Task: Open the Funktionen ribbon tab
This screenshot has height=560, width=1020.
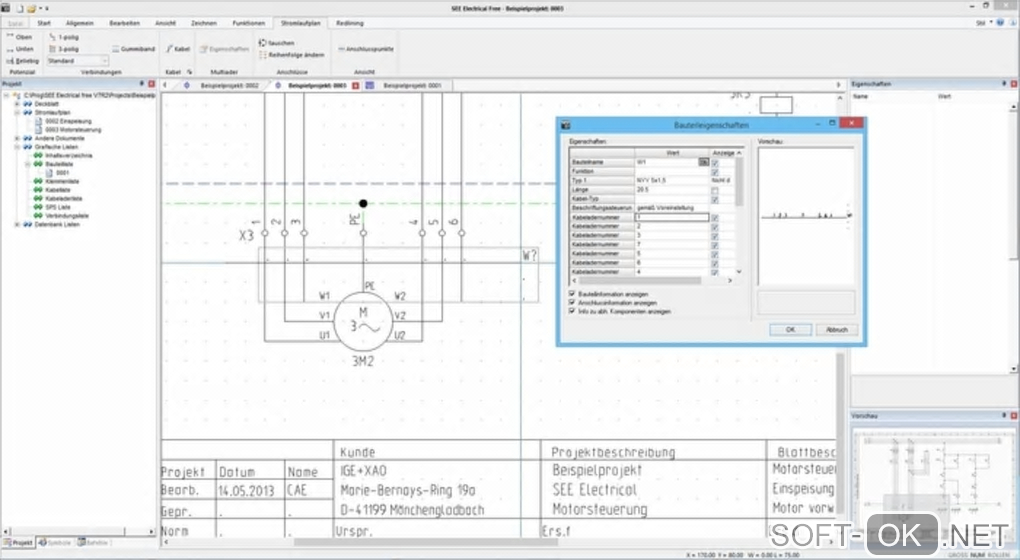Action: pos(248,23)
